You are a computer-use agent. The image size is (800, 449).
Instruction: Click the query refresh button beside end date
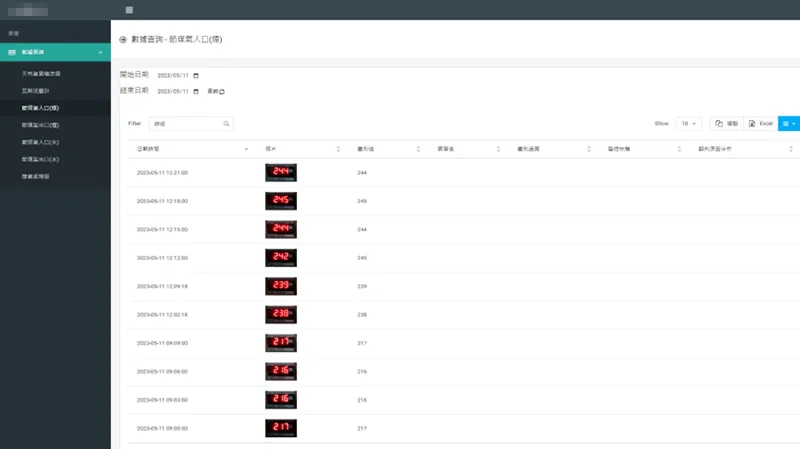click(x=216, y=91)
